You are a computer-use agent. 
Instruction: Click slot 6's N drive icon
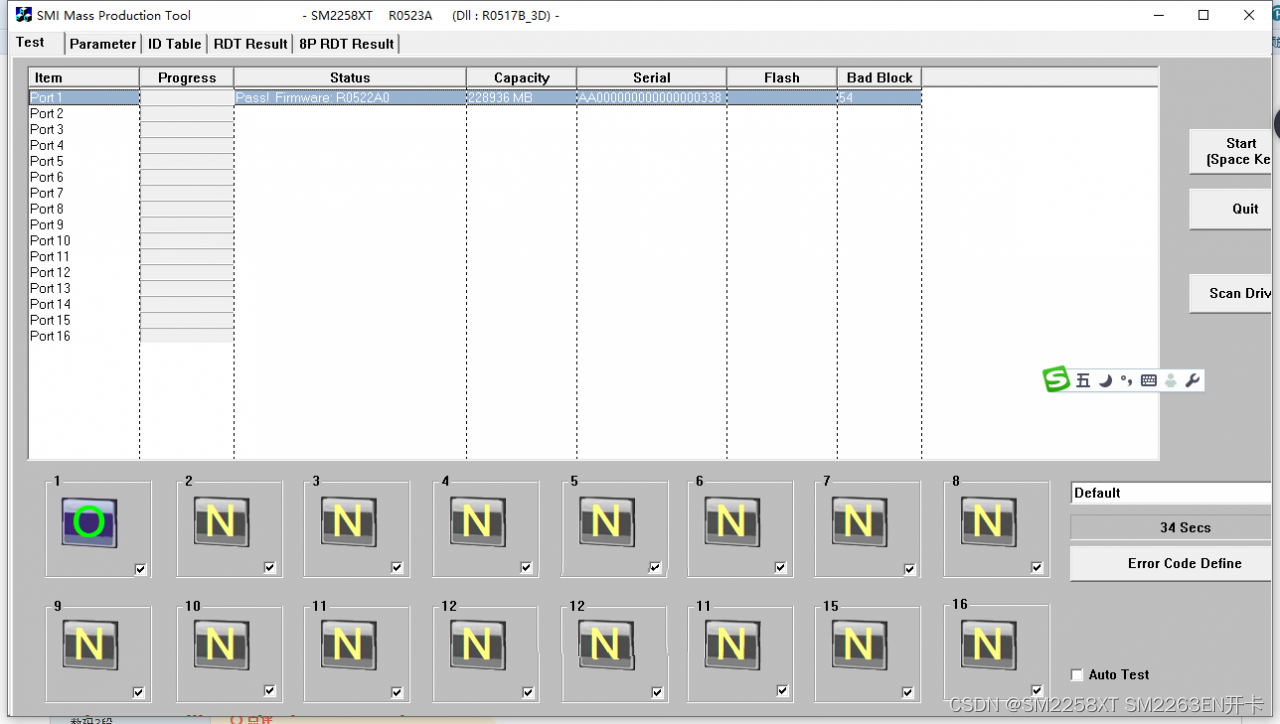point(731,522)
